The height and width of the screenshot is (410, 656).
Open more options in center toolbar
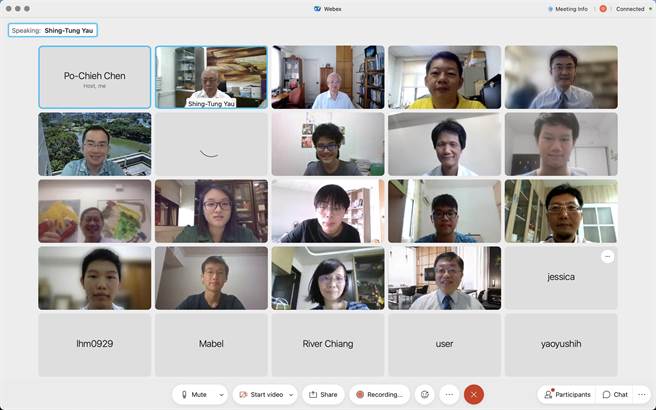pos(449,394)
